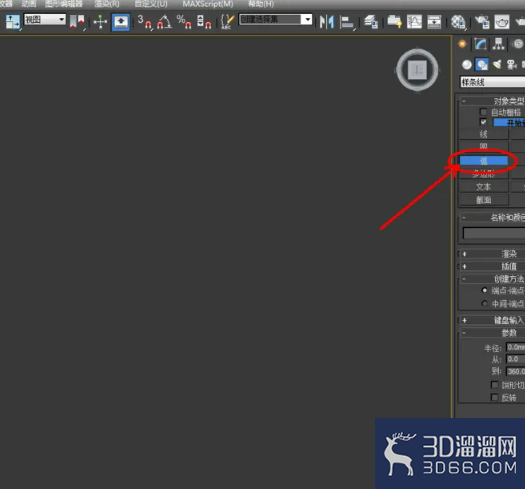This screenshot has height=489, width=525.
Task: Open the 自定义(U) menu
Action: [151, 4]
